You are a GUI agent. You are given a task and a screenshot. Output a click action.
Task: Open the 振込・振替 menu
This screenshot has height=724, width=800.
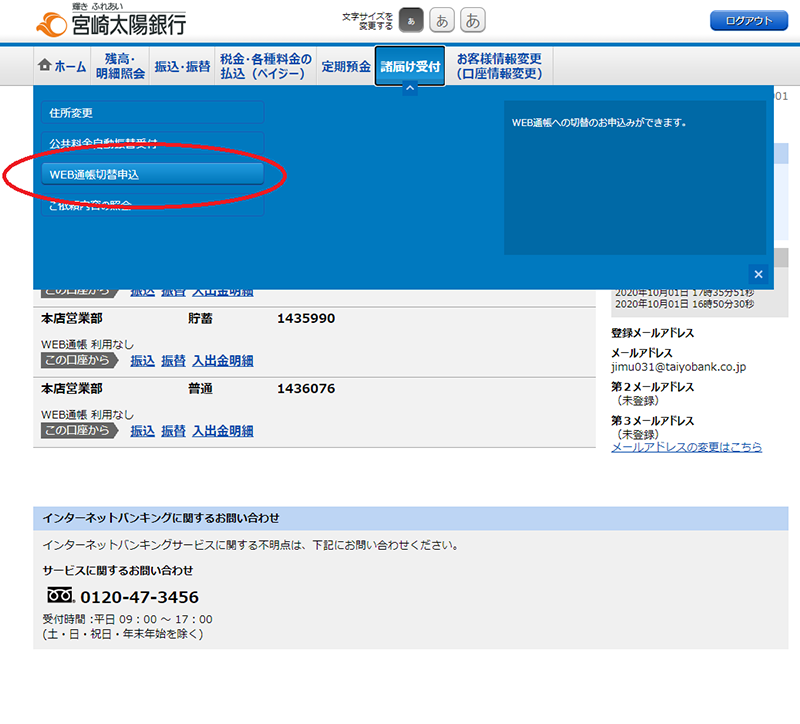pos(181,66)
